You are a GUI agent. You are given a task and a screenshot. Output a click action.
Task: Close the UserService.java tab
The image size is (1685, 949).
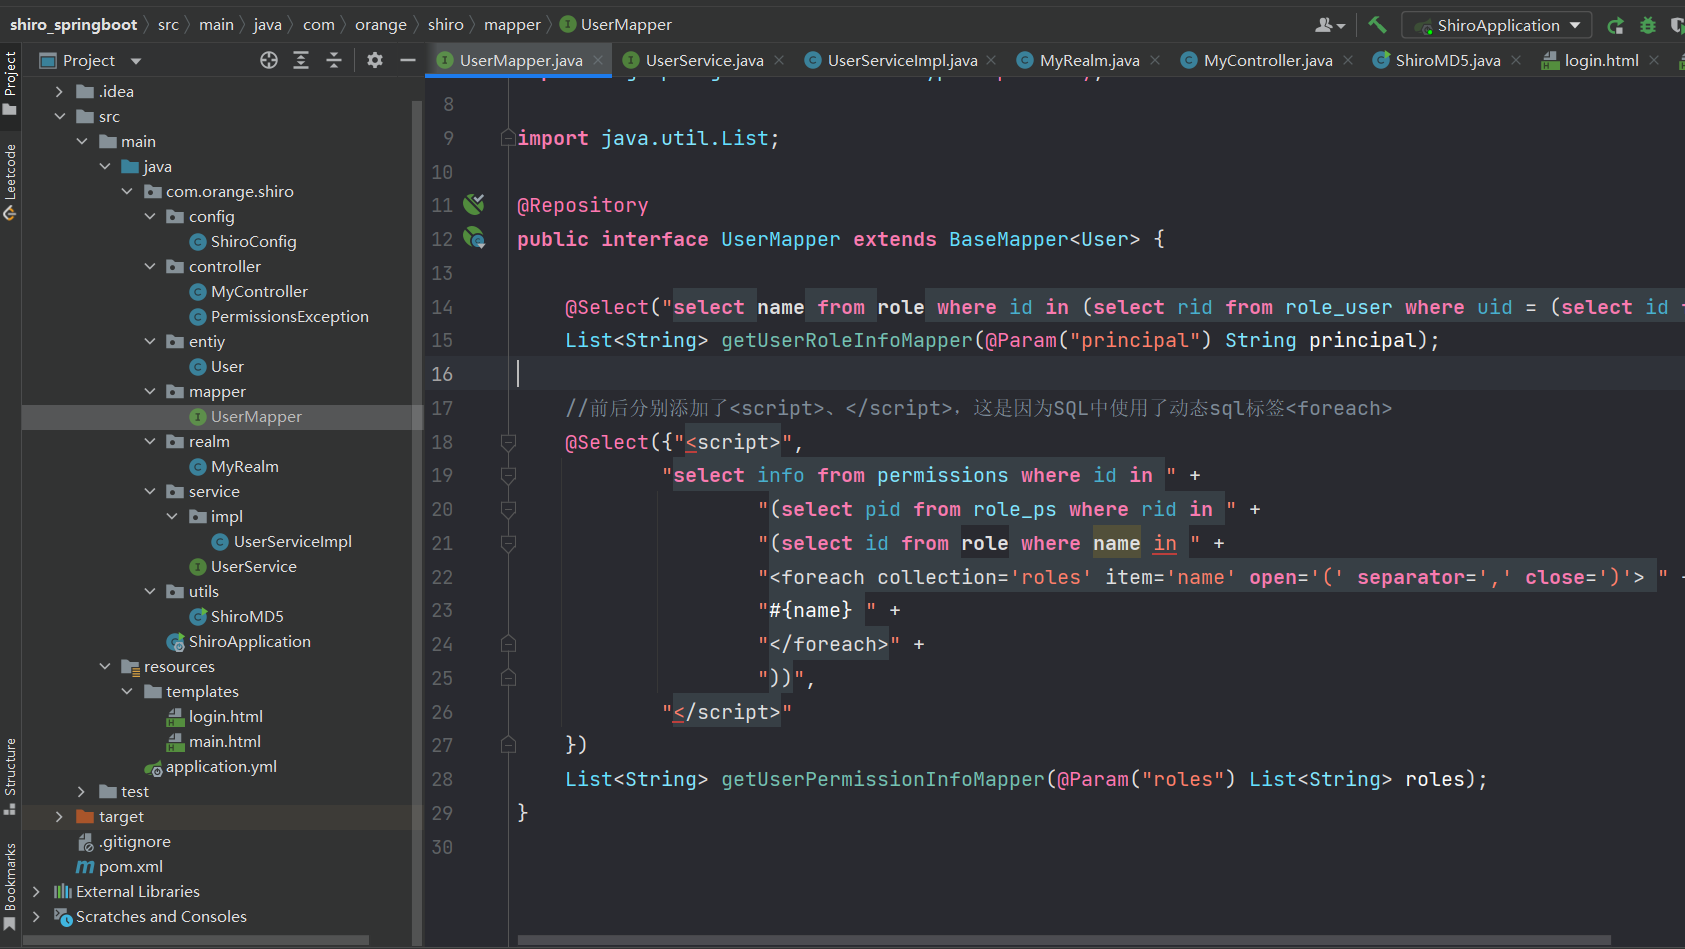779,60
